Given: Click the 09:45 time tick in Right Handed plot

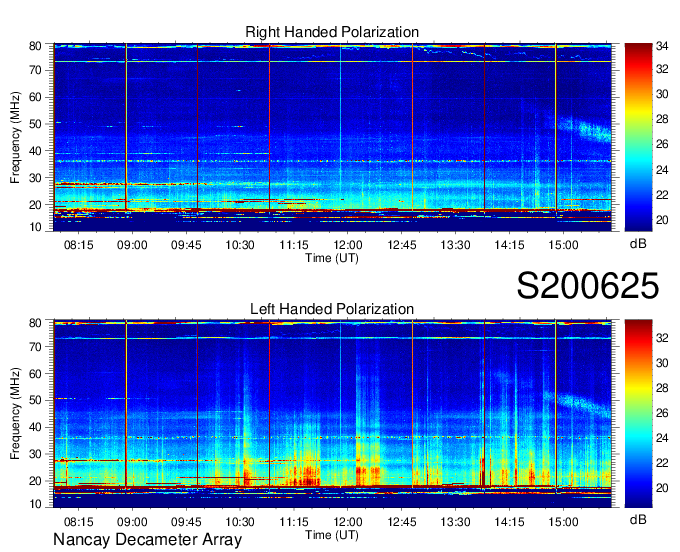Looking at the screenshot, I should tap(186, 245).
